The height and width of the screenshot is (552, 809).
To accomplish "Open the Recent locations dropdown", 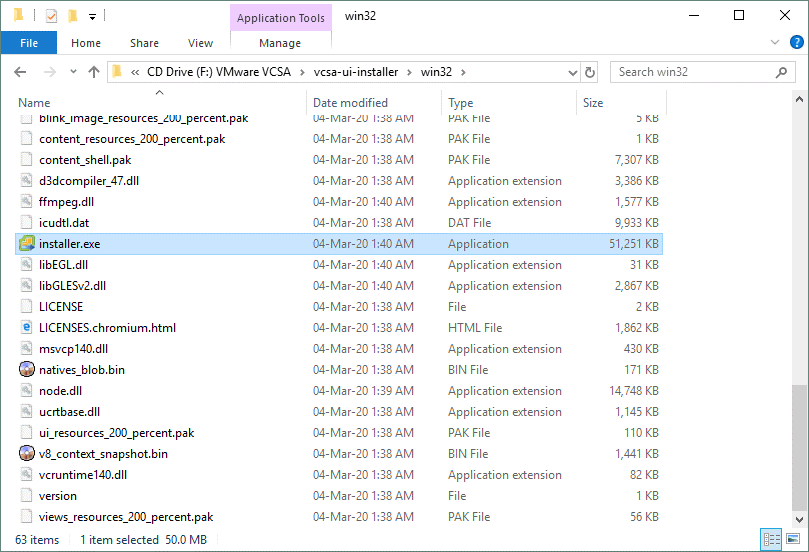I will point(73,72).
